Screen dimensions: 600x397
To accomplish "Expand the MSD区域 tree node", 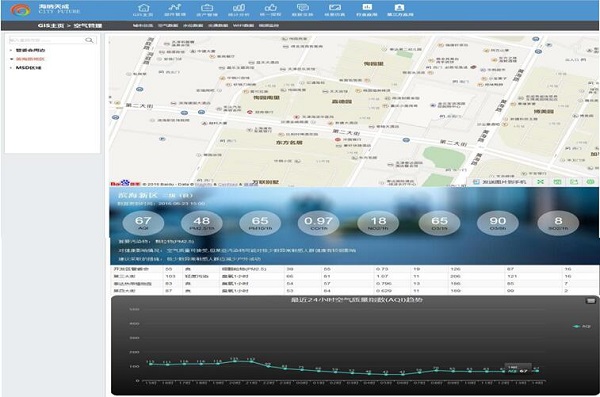I will [x=11, y=68].
